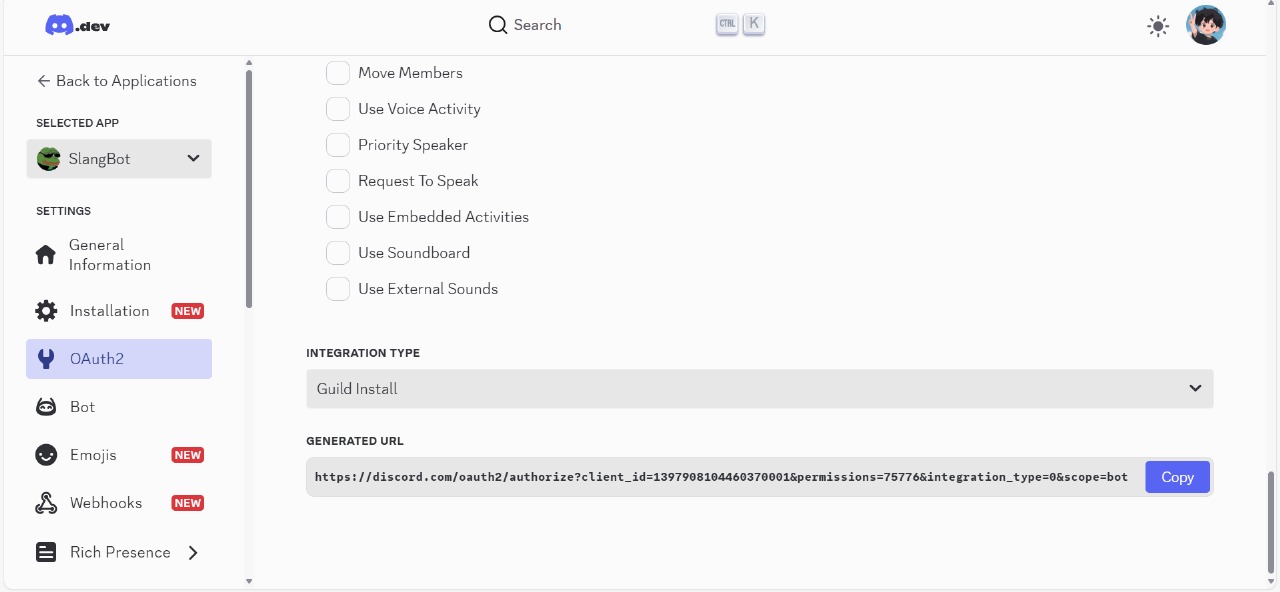Image resolution: width=1280 pixels, height=592 pixels.
Task: Expand the SlangBot app selector
Action: [119, 159]
